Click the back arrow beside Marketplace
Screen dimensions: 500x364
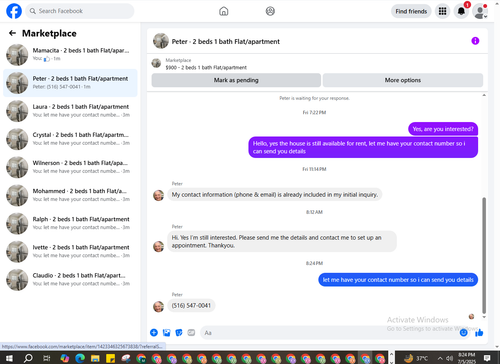[12, 33]
